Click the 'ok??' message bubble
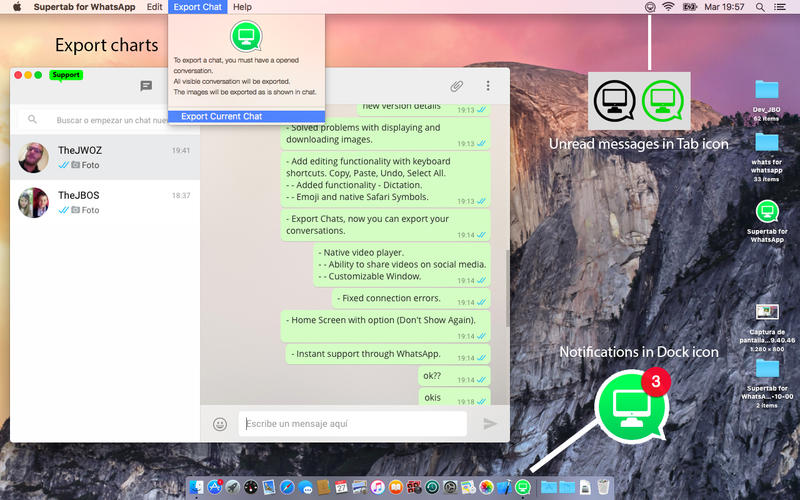Screen dimensions: 800x500 click(x=454, y=376)
